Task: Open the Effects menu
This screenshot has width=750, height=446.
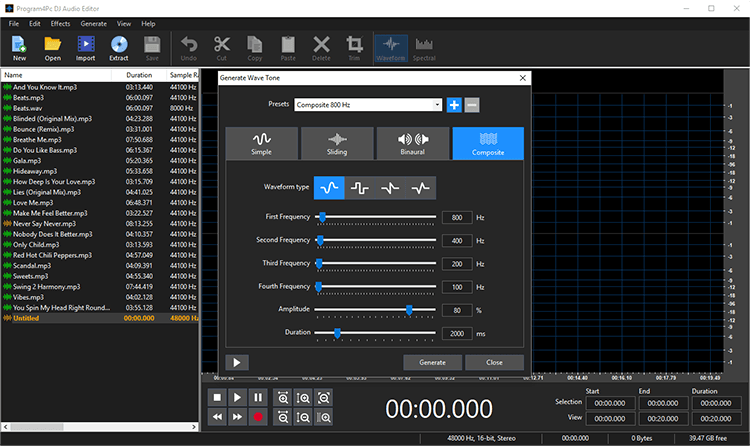Action: click(x=60, y=22)
